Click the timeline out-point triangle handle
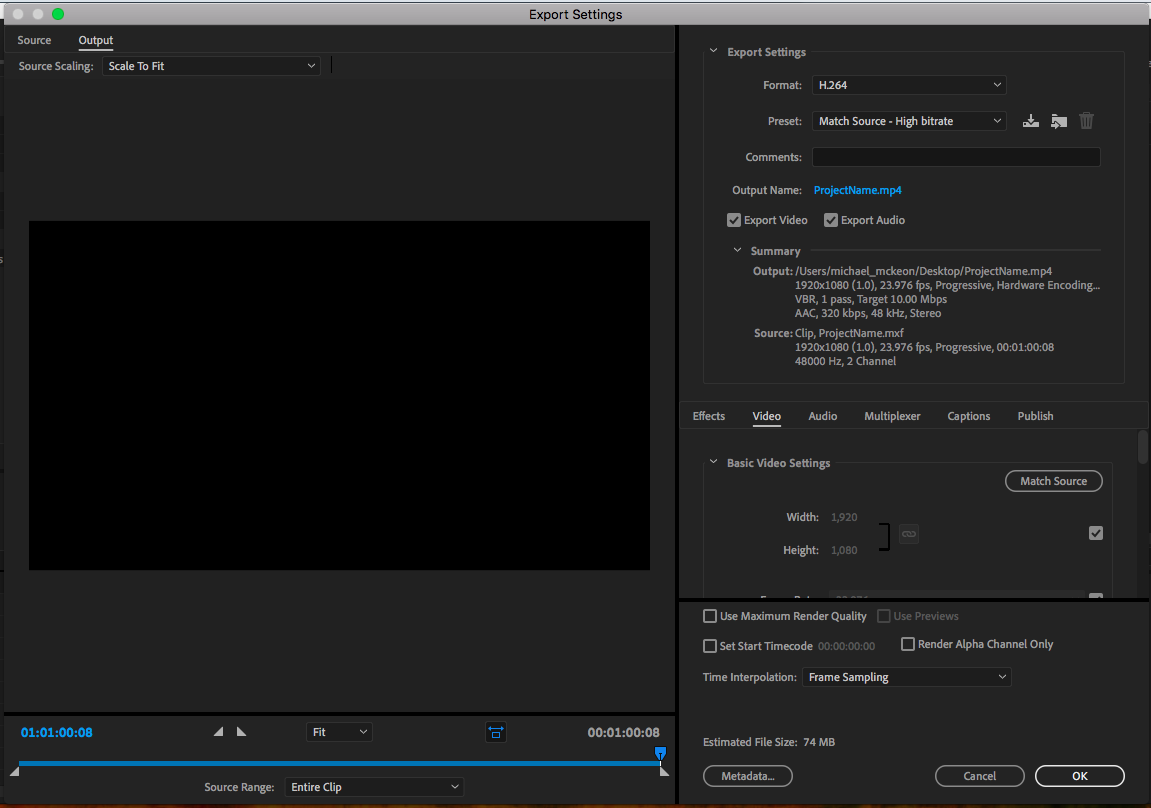The height and width of the screenshot is (808, 1151). 664,771
